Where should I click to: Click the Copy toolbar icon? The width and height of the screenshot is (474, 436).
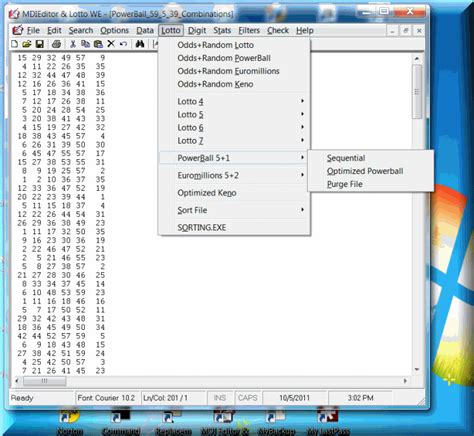tap(86, 44)
